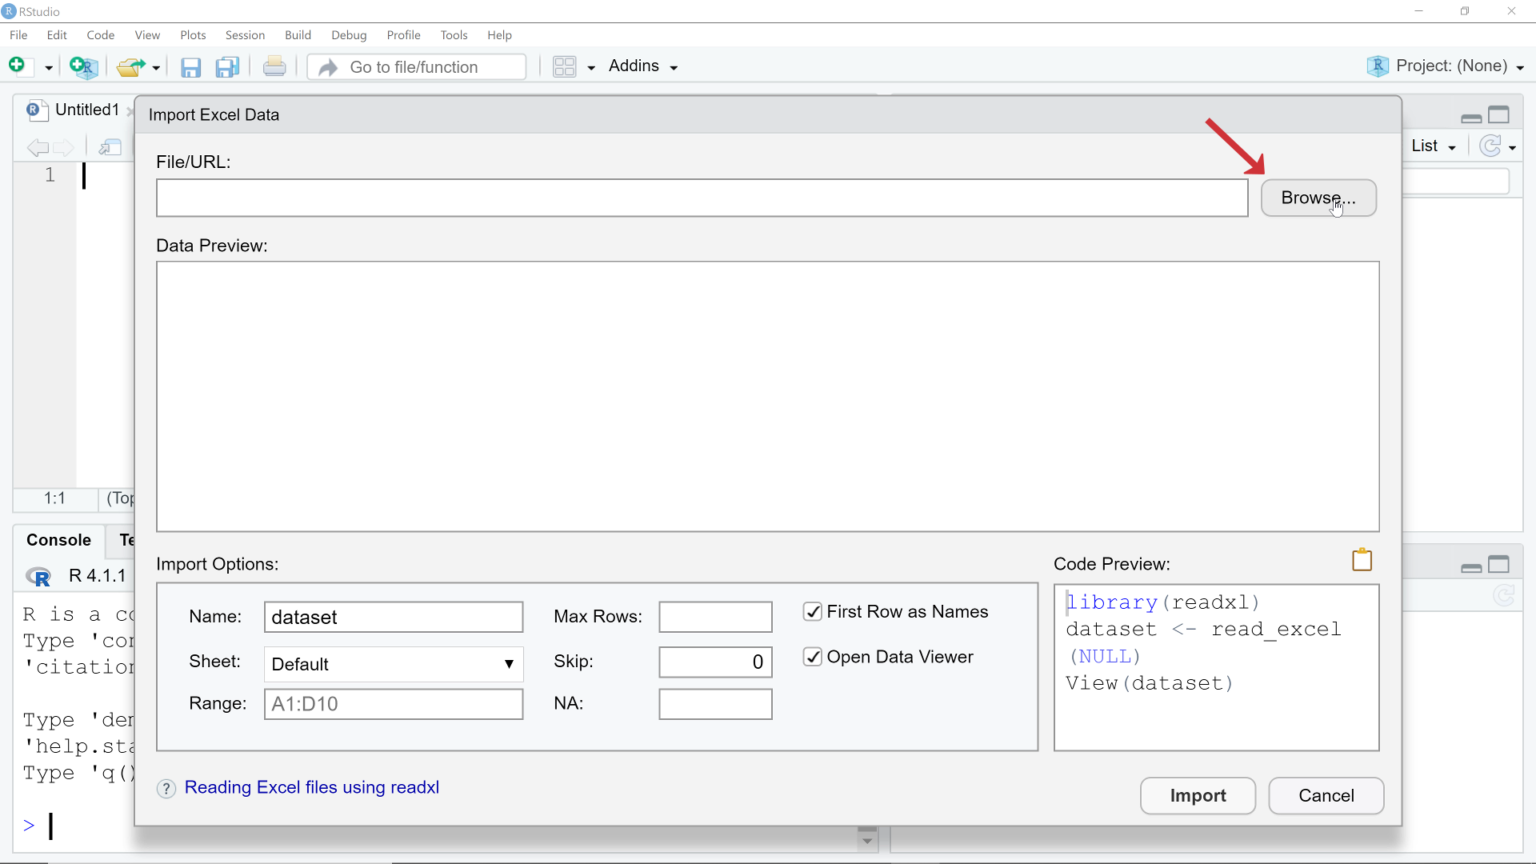The width and height of the screenshot is (1536, 864).
Task: Click the R logo in console header
Action: 38,577
